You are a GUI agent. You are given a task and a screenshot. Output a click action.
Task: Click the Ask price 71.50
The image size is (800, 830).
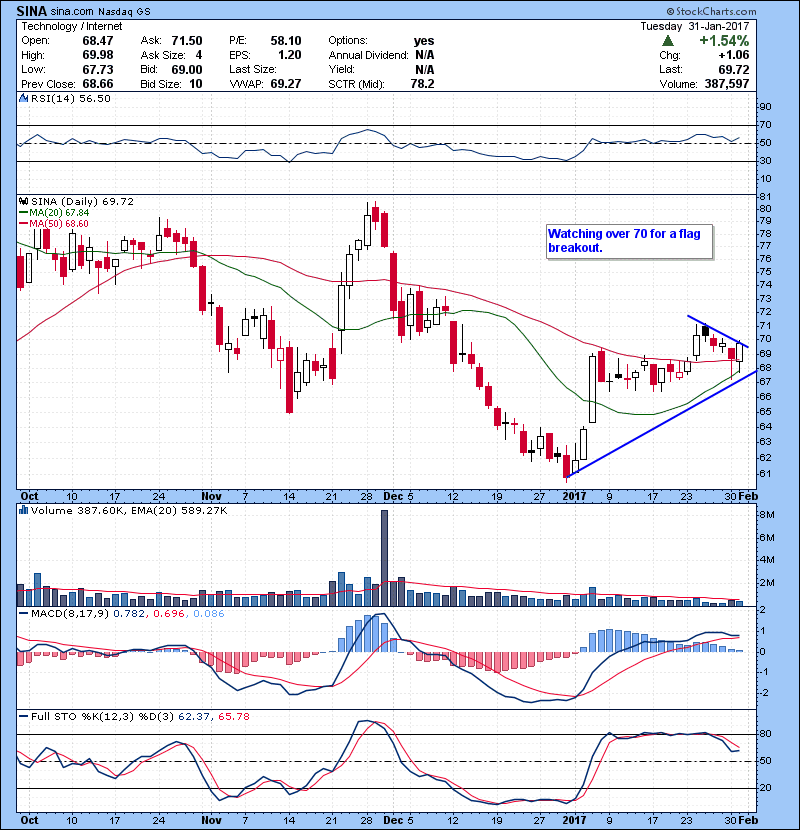(x=187, y=41)
